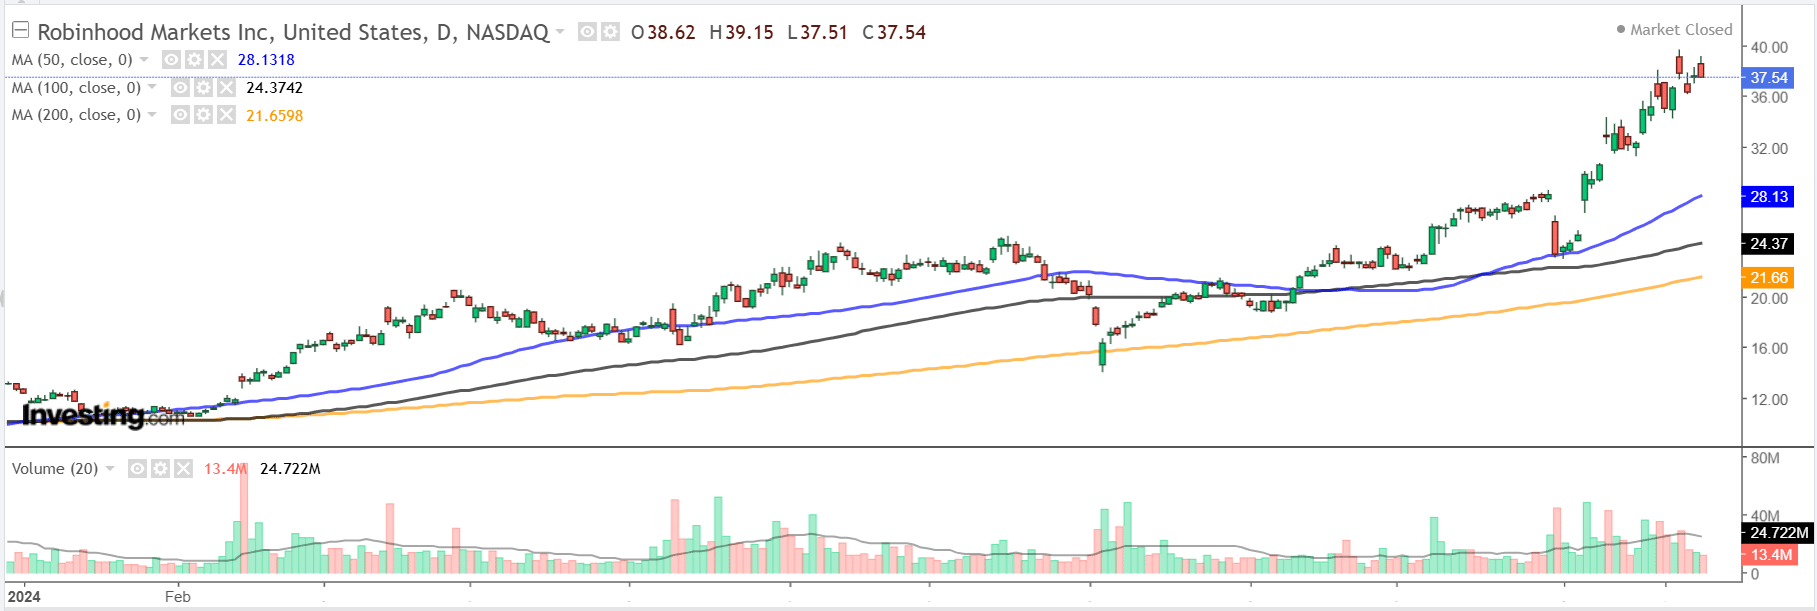Remove the MA 100 indicator

226,88
